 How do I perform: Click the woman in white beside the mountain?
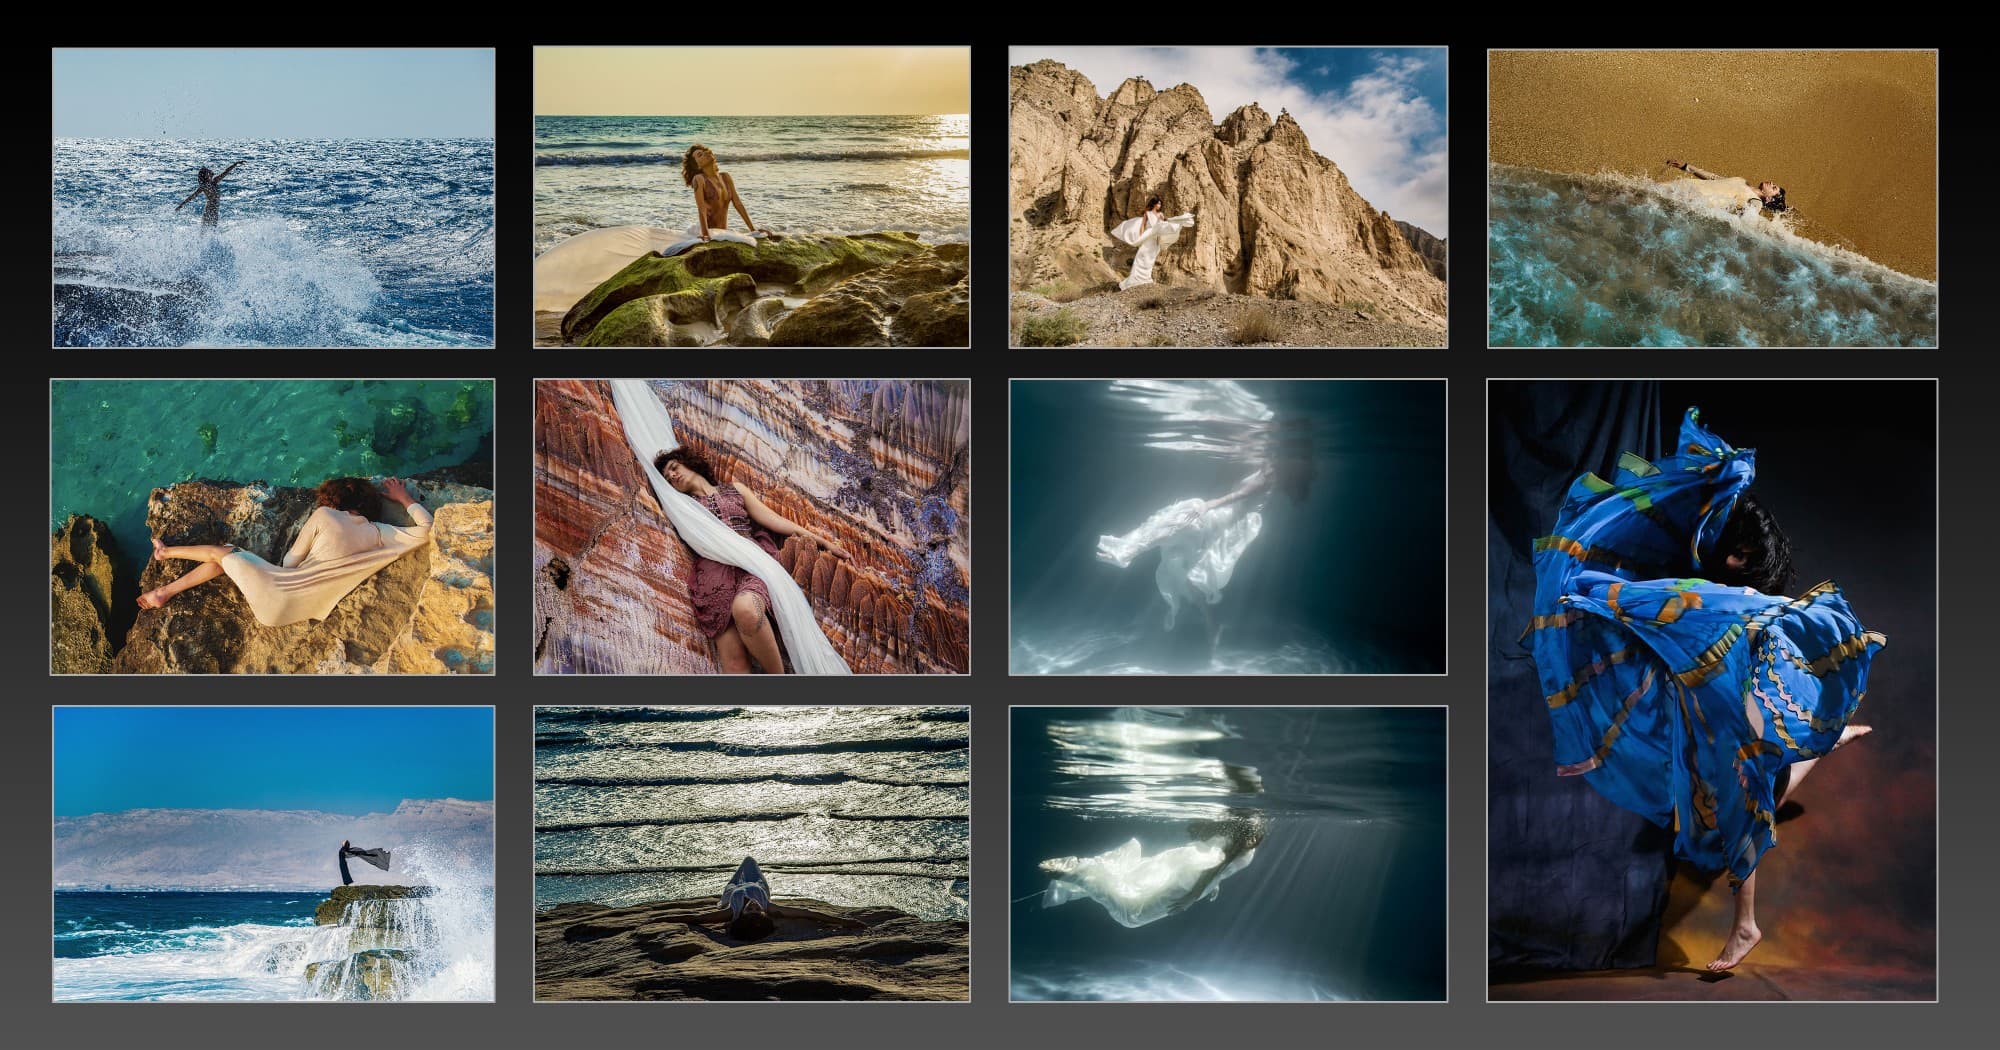pyautogui.click(x=1147, y=242)
